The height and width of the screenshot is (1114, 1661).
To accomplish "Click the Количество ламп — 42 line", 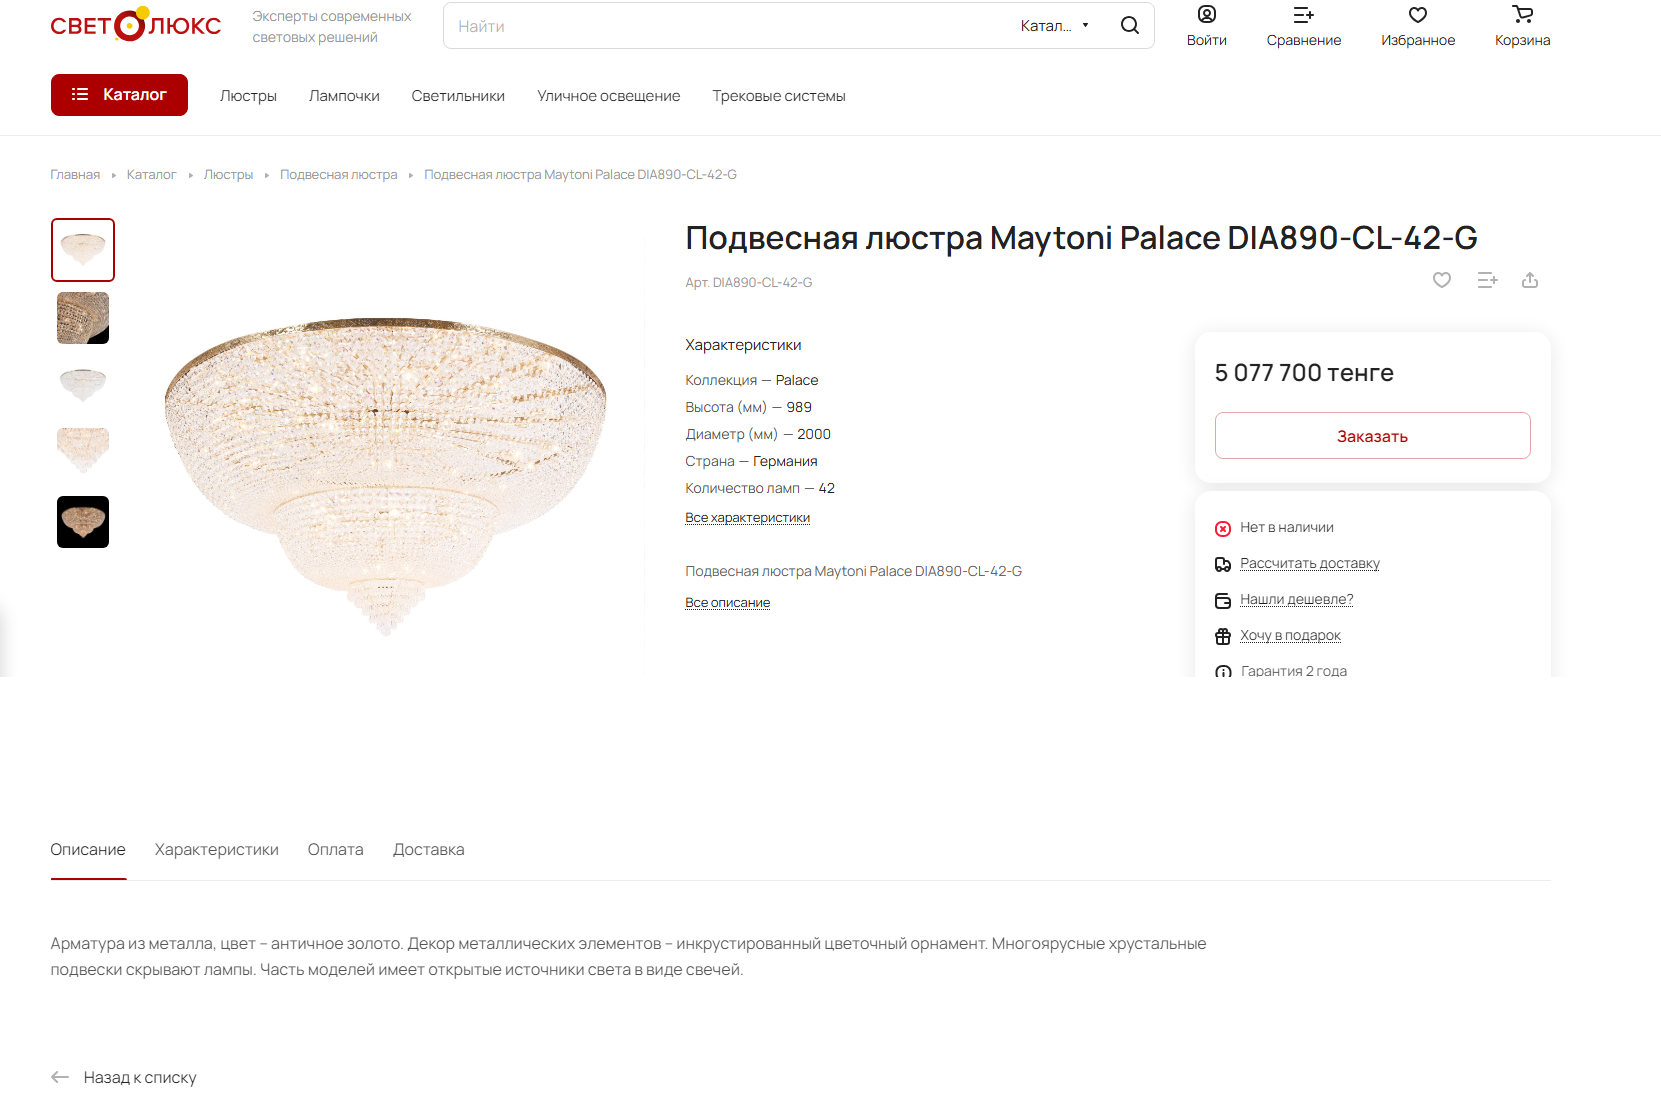I will point(759,488).
